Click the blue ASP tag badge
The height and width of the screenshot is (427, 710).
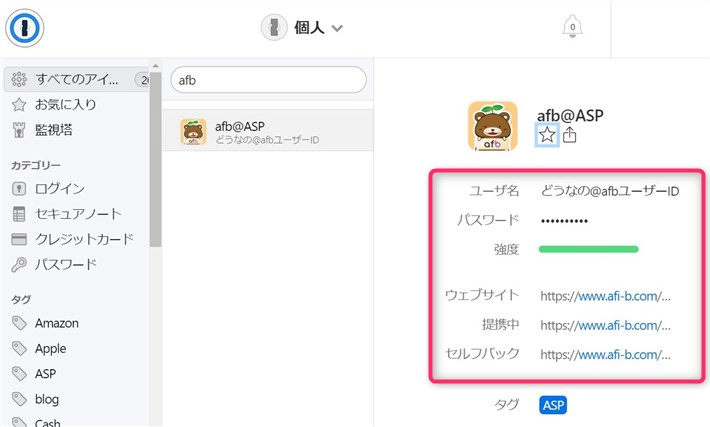(553, 405)
